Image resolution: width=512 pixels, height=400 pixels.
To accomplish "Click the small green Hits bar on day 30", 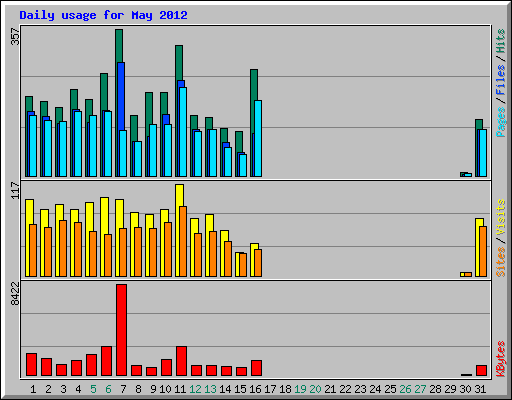I will (462, 174).
